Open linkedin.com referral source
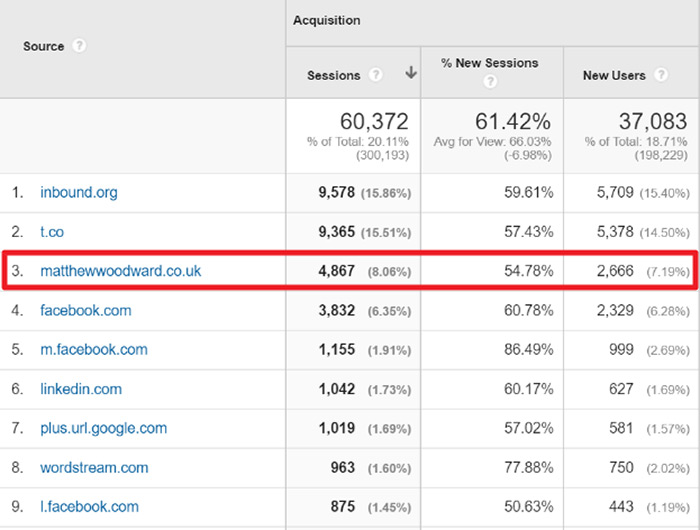 pyautogui.click(x=81, y=389)
